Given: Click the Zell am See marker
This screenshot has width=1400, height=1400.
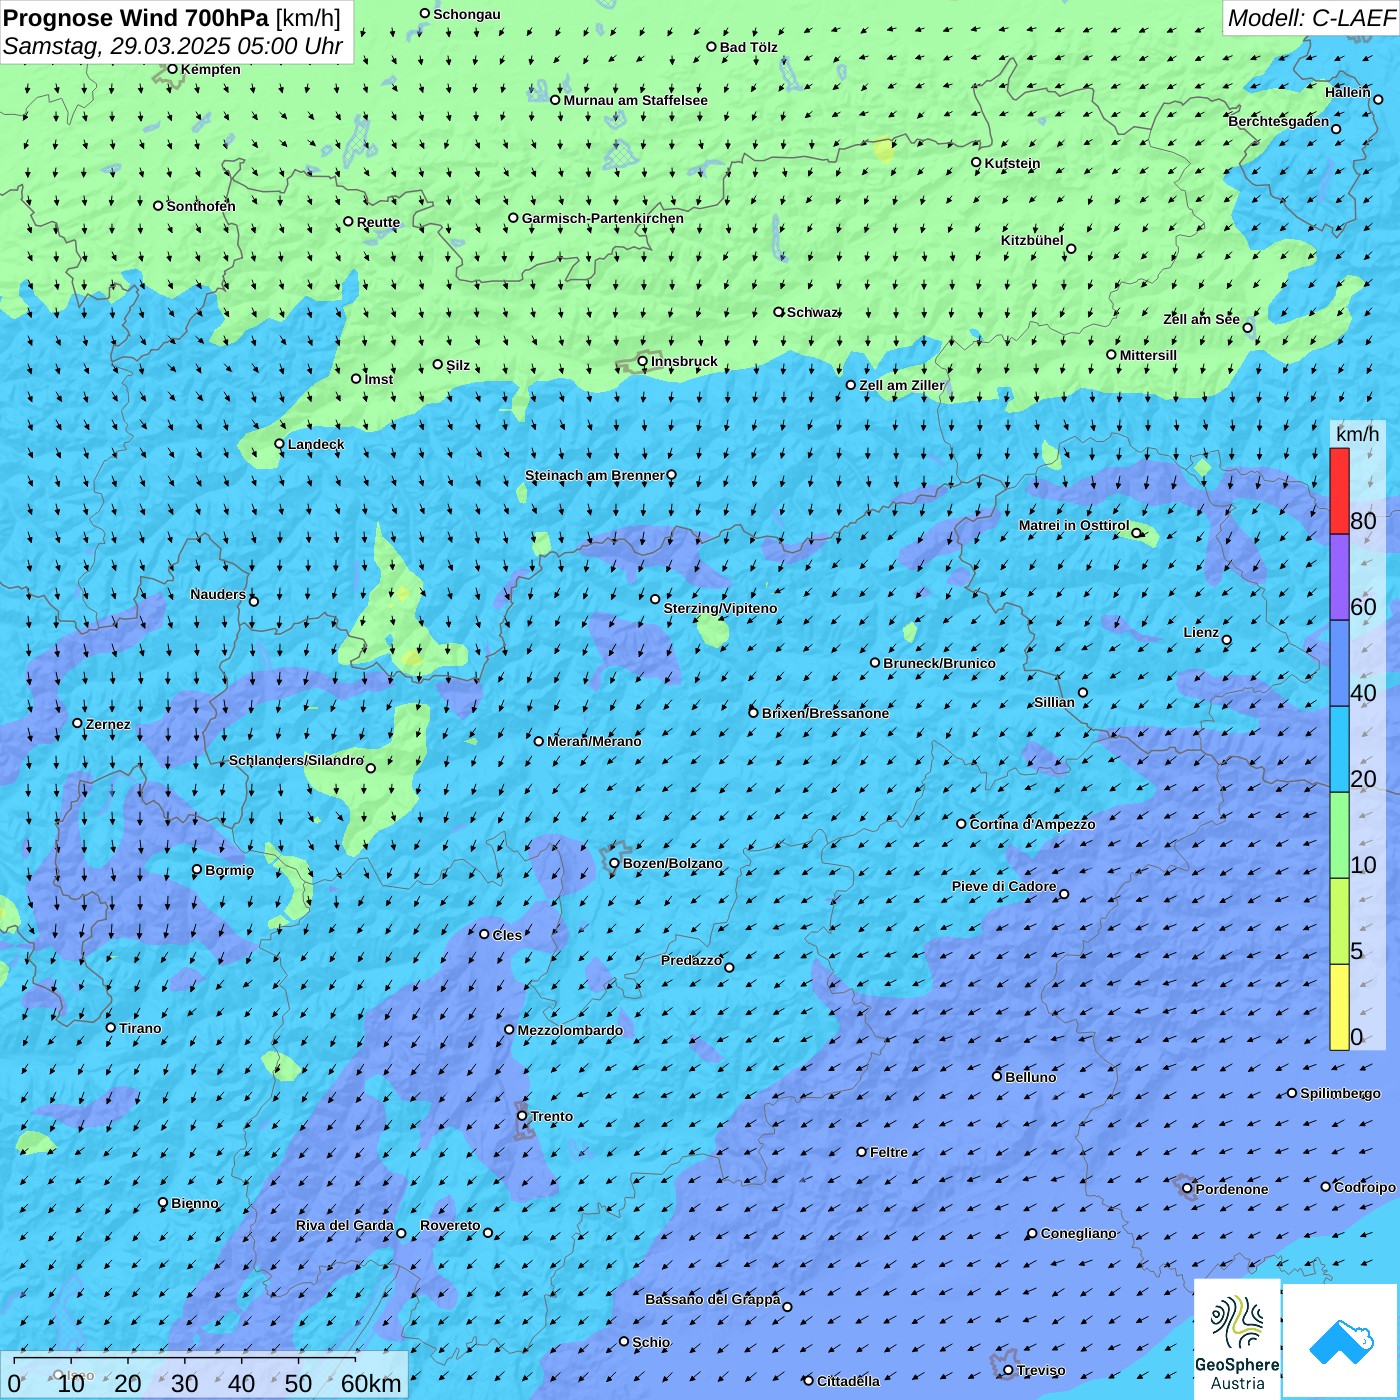Looking at the screenshot, I should (x=1247, y=327).
